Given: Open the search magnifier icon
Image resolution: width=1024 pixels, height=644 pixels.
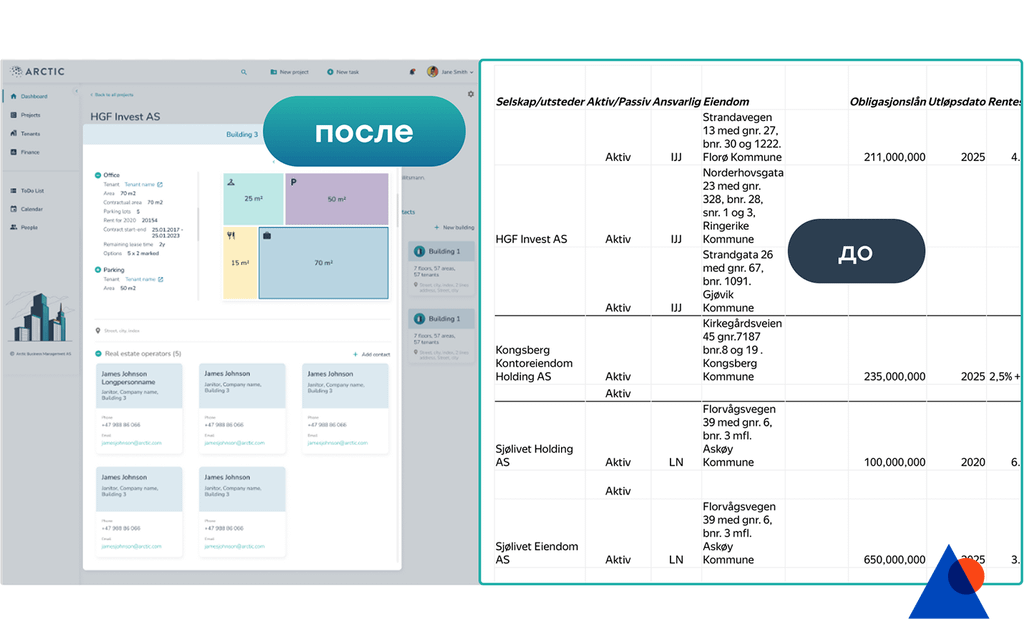Looking at the screenshot, I should [x=244, y=72].
